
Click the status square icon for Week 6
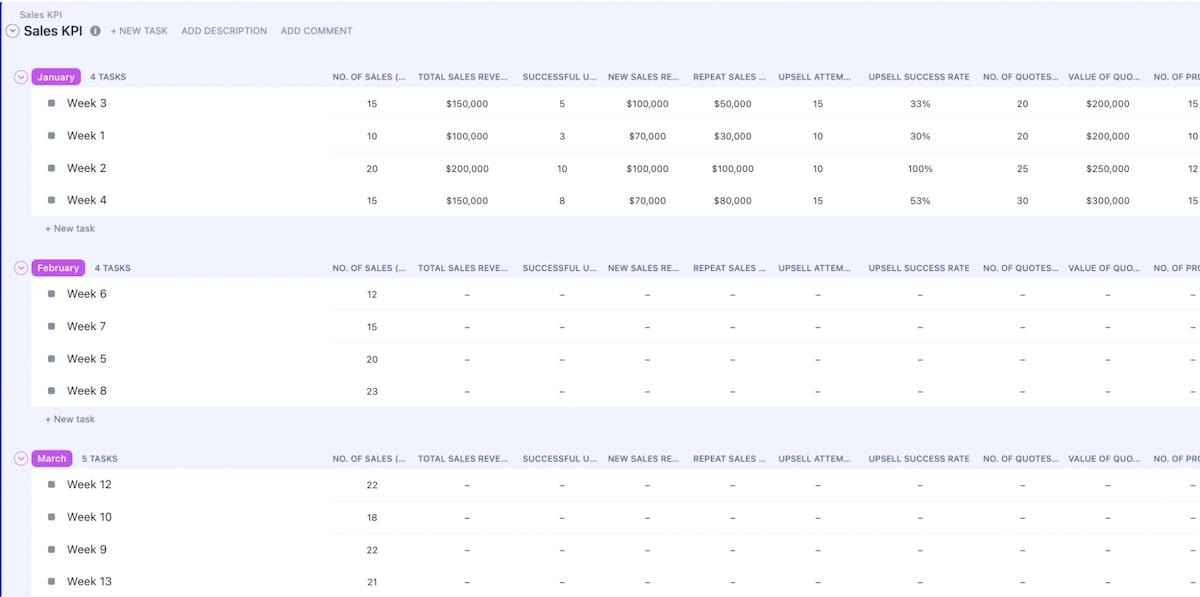51,294
